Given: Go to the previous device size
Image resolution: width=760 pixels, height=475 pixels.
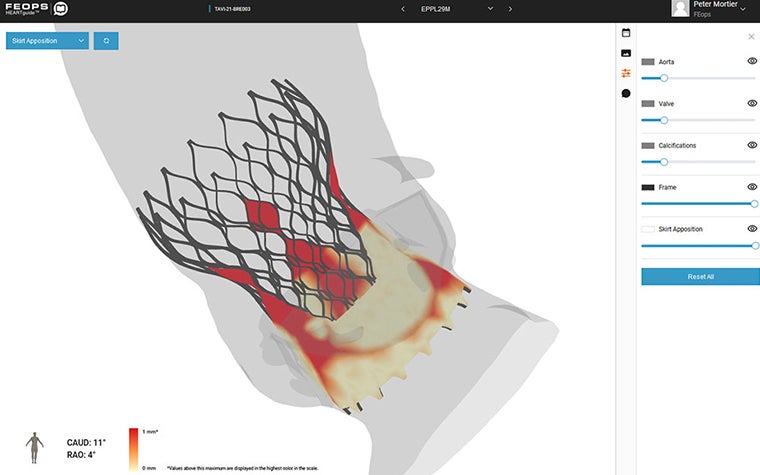Looking at the screenshot, I should (403, 9).
